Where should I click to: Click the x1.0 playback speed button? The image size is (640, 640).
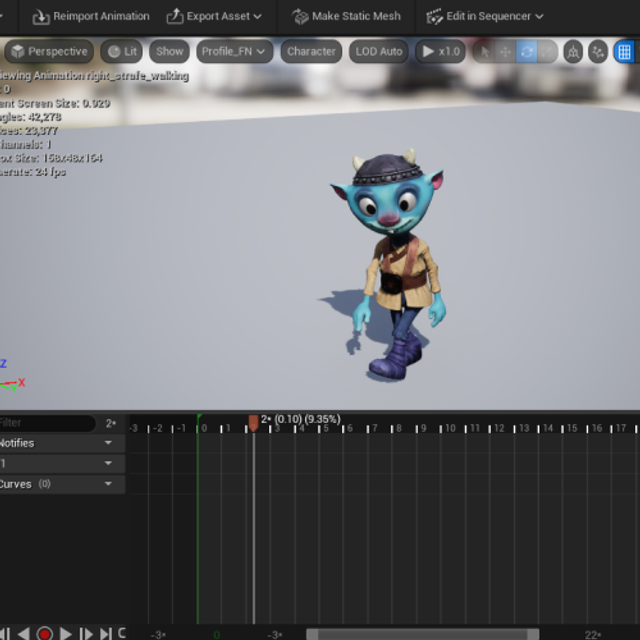tap(440, 51)
